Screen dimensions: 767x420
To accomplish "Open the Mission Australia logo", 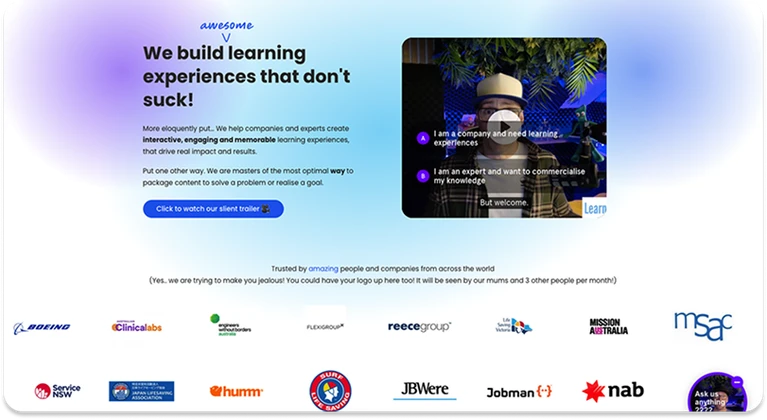I will [x=608, y=326].
